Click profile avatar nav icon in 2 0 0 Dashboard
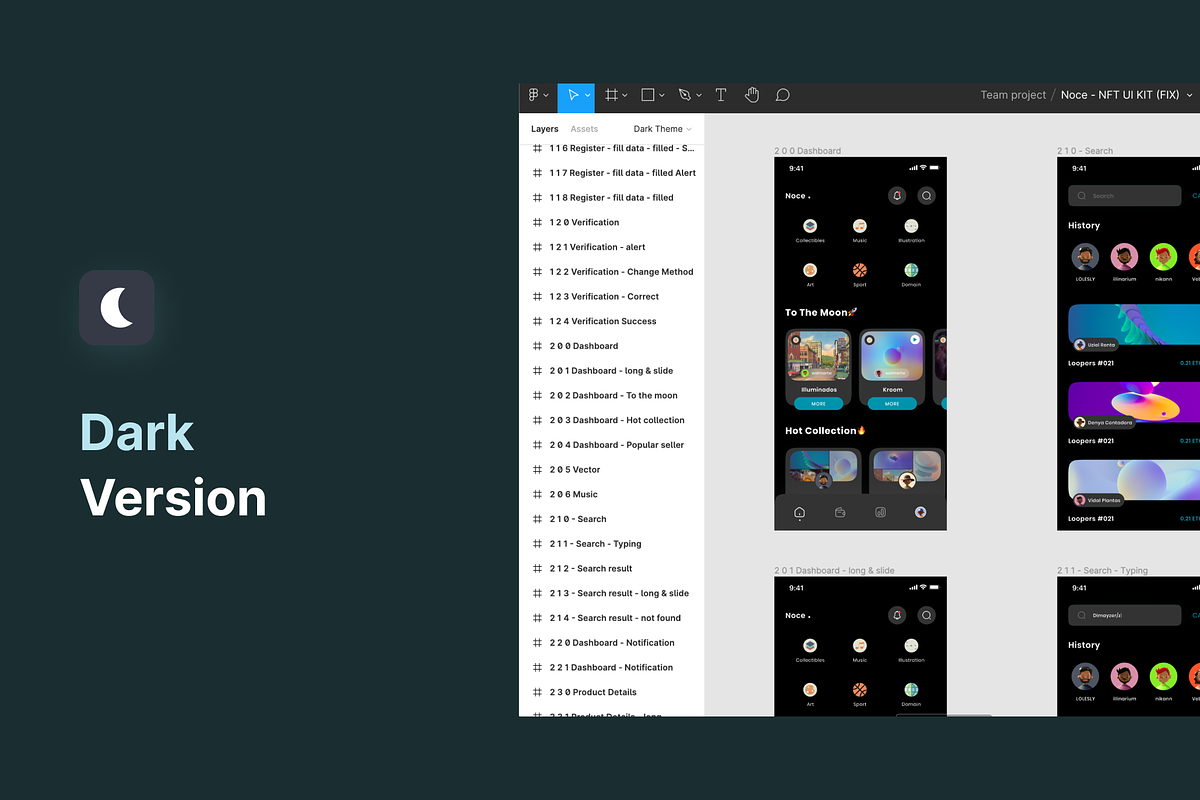Viewport: 1200px width, 800px height. point(921,512)
